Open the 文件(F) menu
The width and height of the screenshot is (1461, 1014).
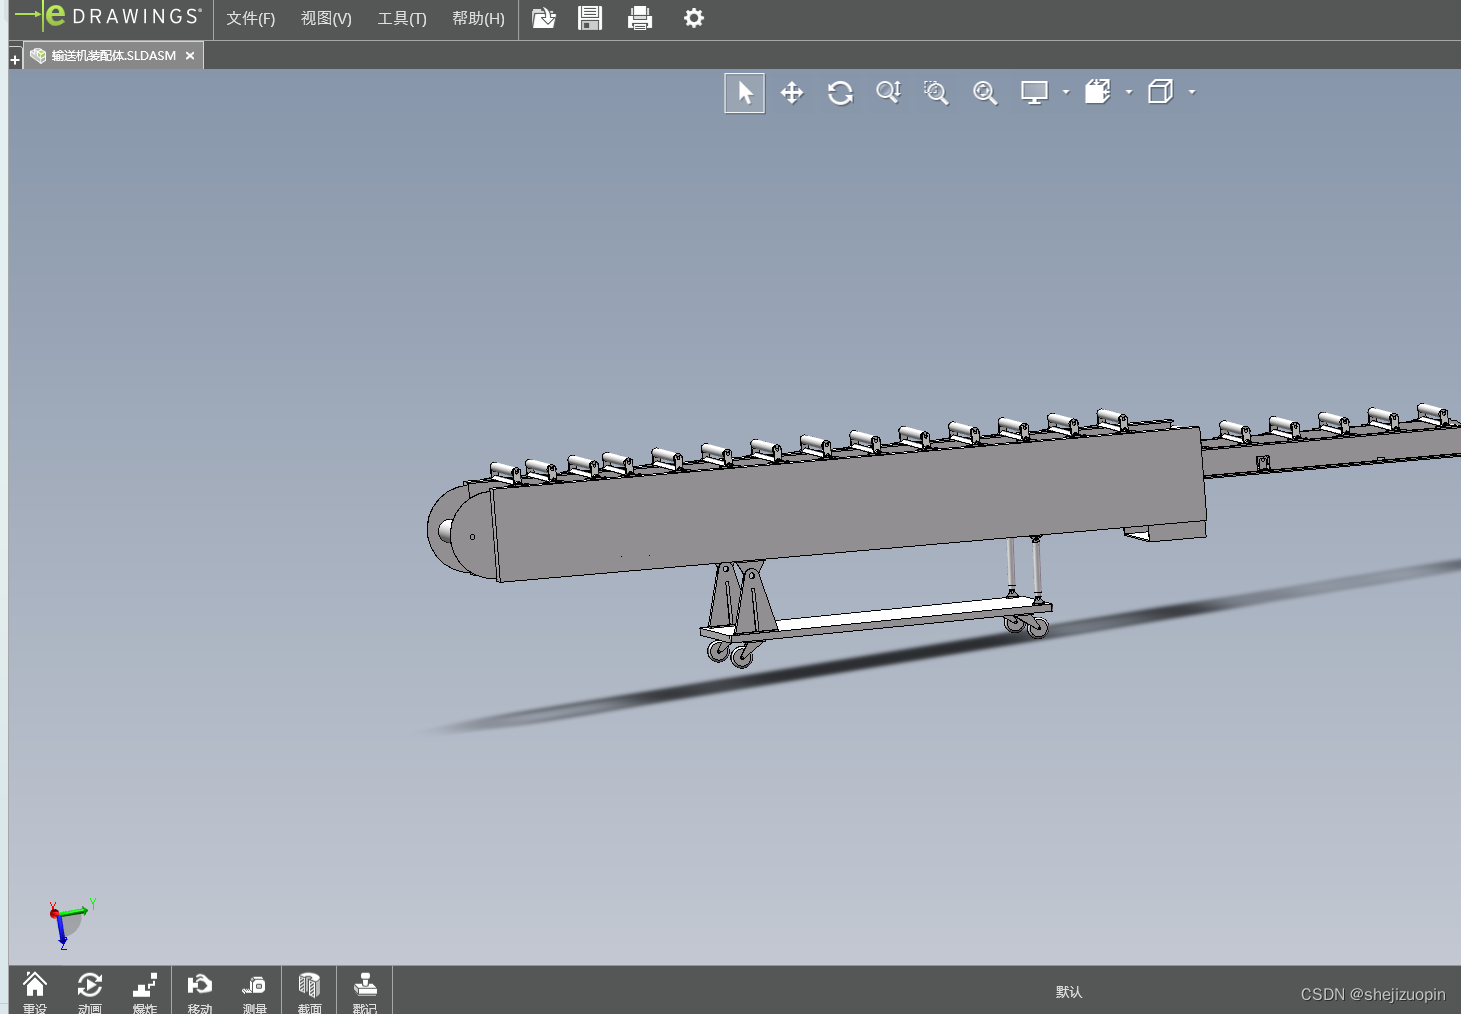pyautogui.click(x=250, y=19)
